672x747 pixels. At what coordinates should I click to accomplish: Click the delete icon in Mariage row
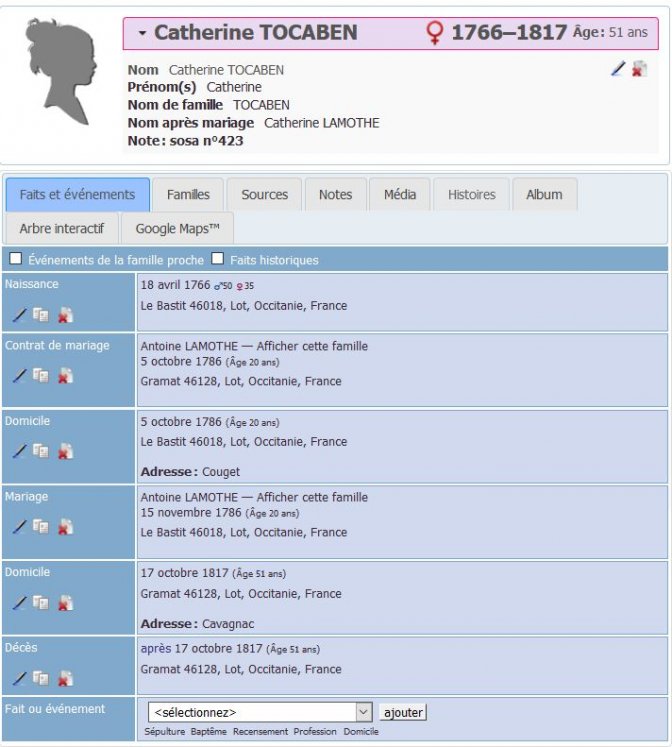(x=64, y=527)
